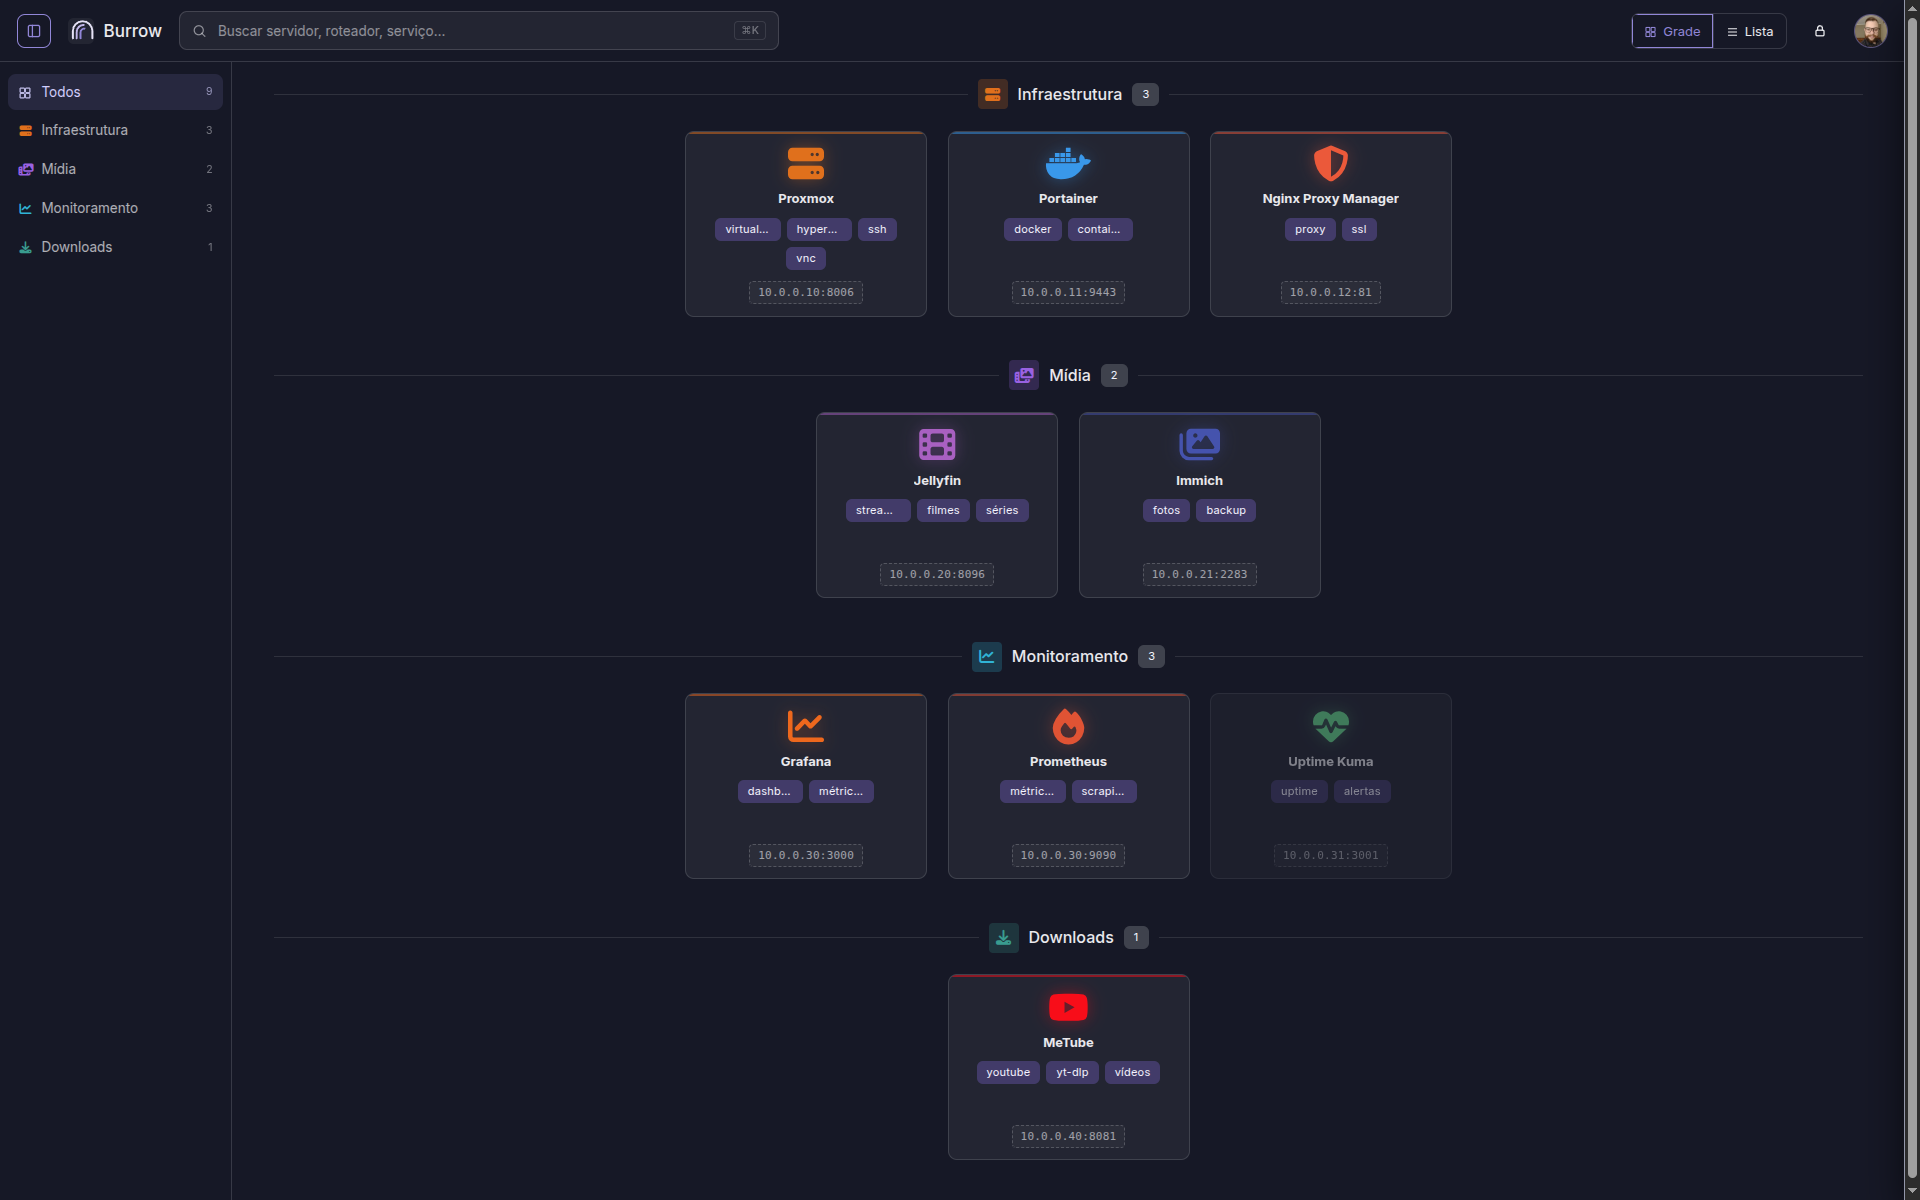Open the Portainer docker whale icon

[1068, 164]
